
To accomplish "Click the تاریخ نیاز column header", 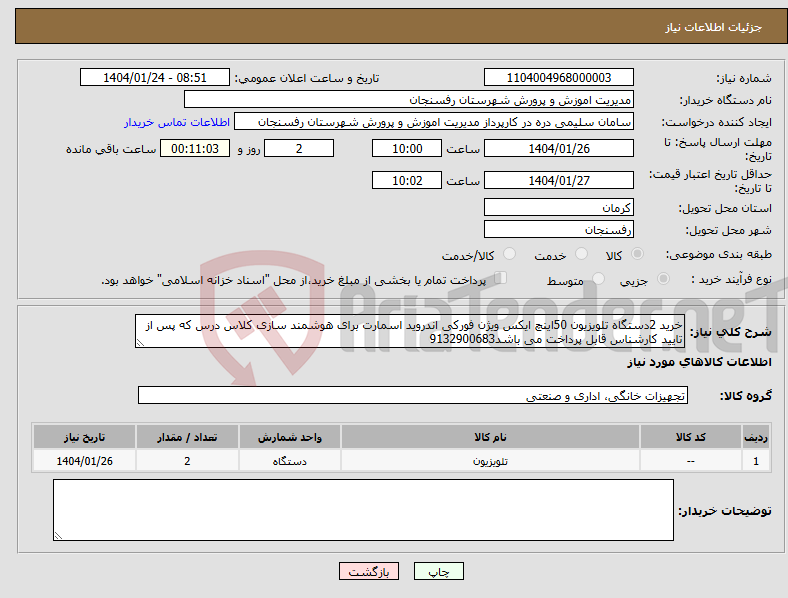I will pyautogui.click(x=84, y=437).
